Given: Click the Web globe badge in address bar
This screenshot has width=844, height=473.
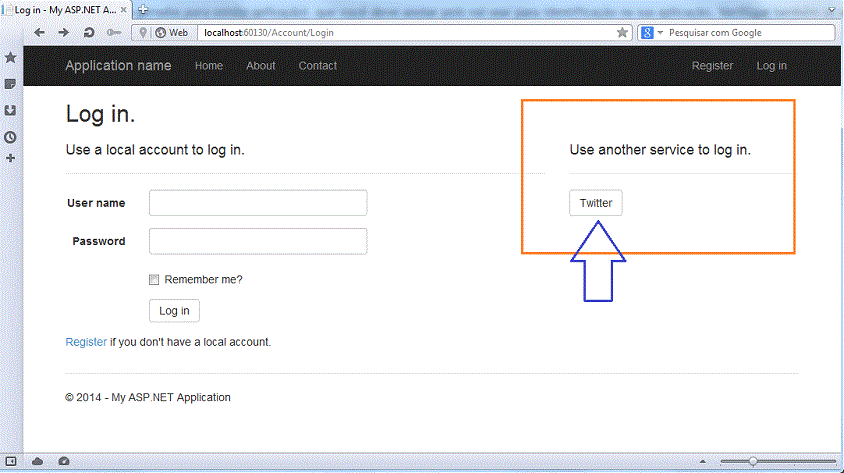Looking at the screenshot, I should (172, 33).
